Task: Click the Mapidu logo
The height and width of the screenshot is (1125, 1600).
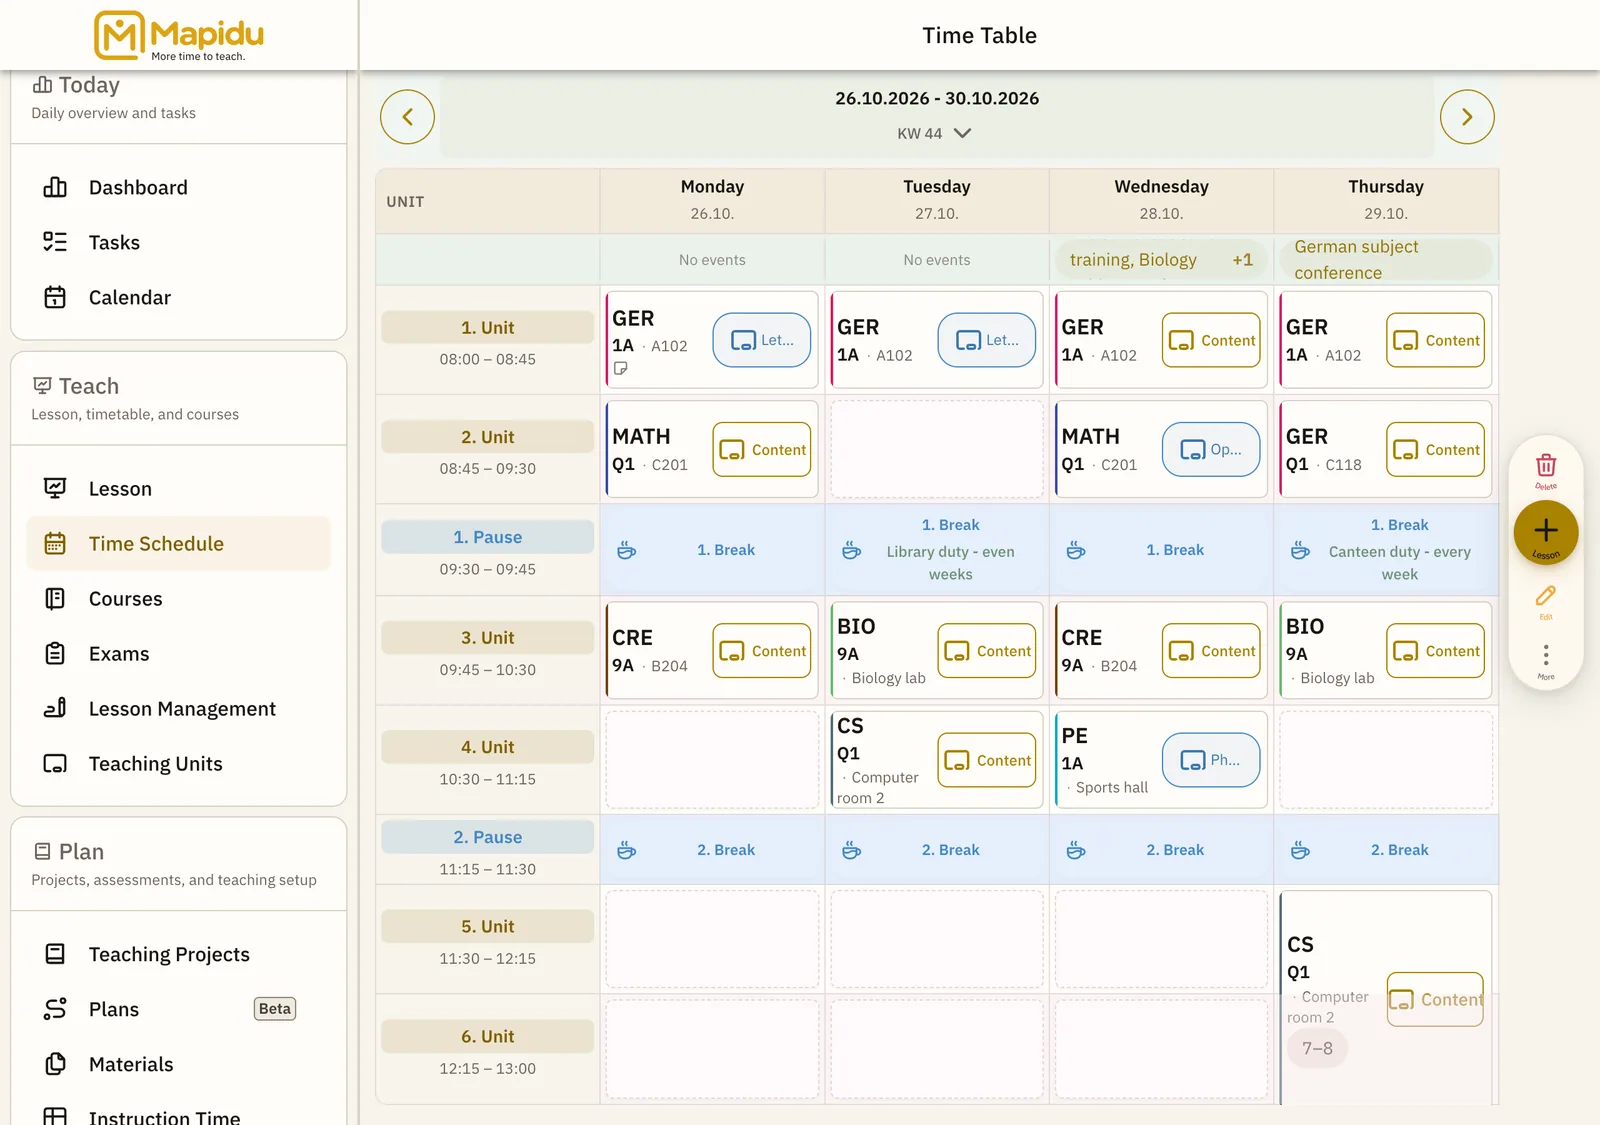Action: click(x=179, y=35)
